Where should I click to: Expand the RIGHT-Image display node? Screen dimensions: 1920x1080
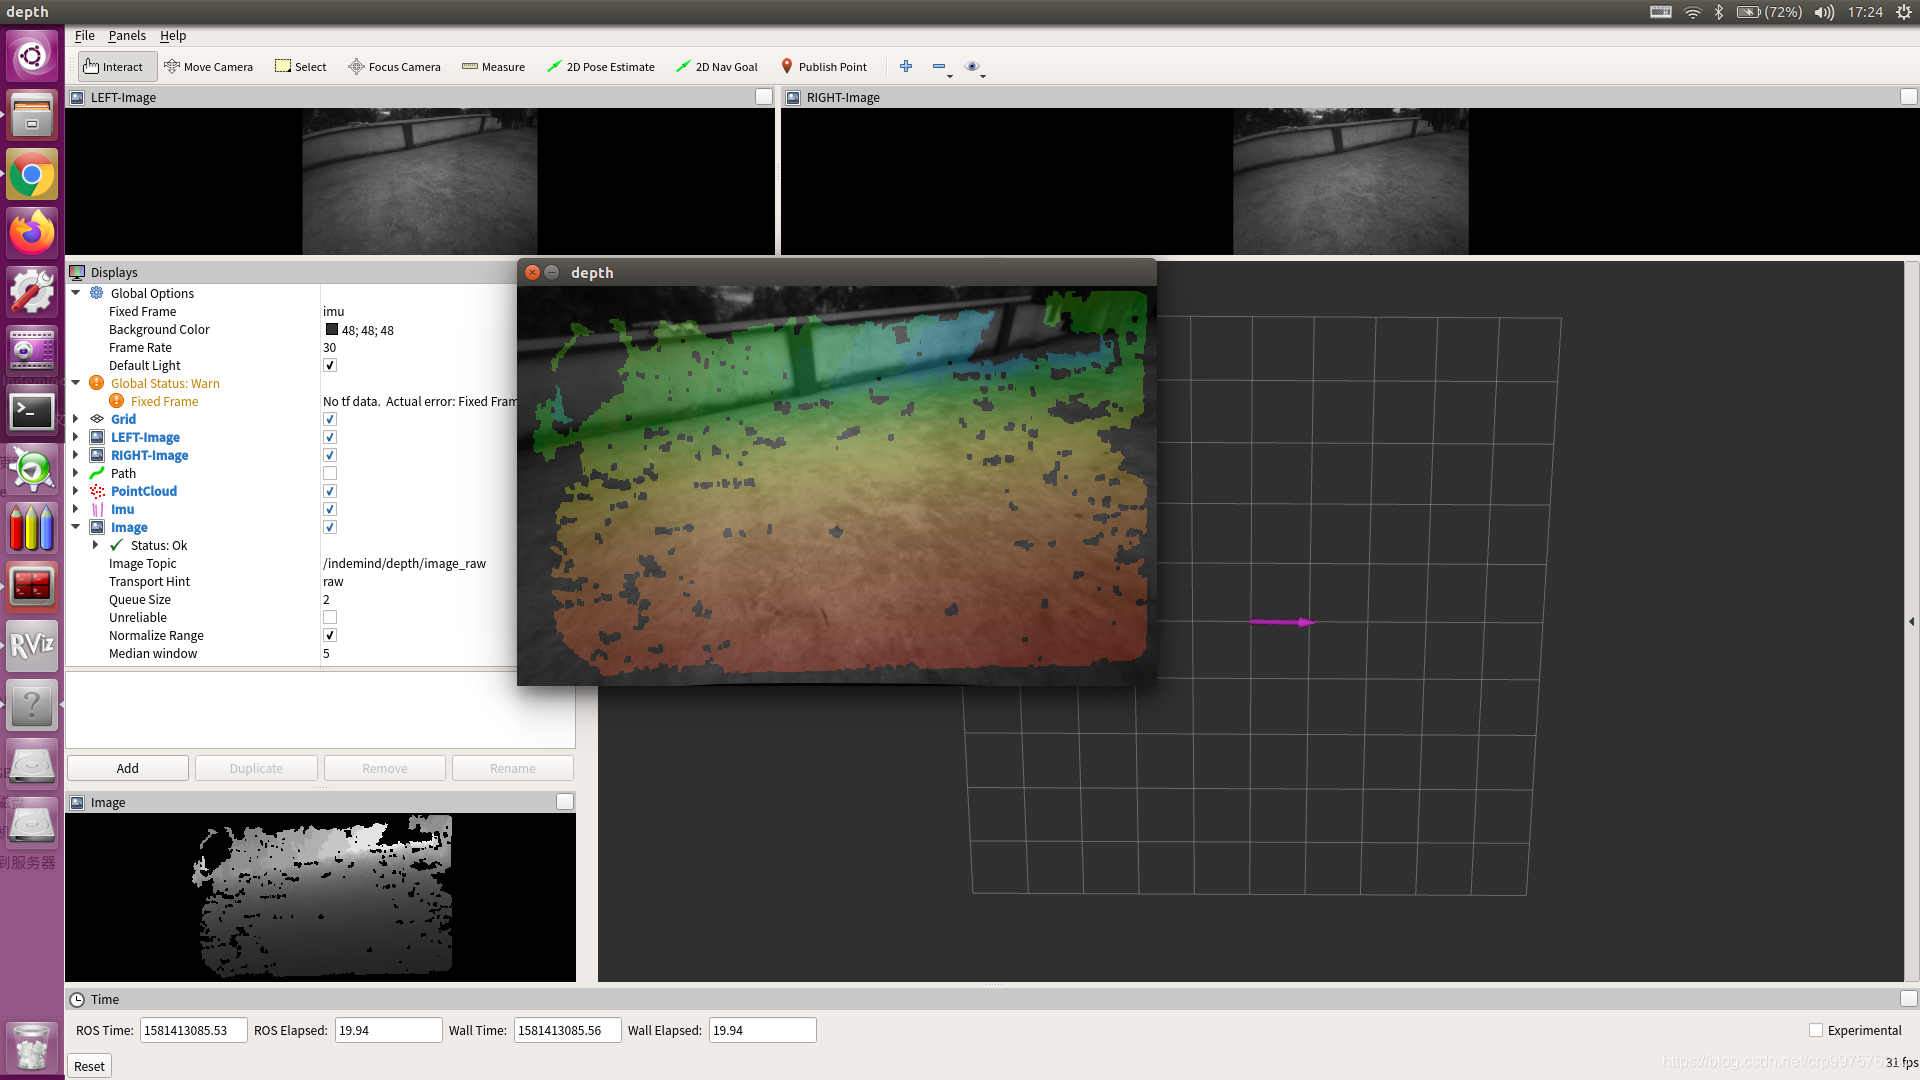tap(76, 455)
